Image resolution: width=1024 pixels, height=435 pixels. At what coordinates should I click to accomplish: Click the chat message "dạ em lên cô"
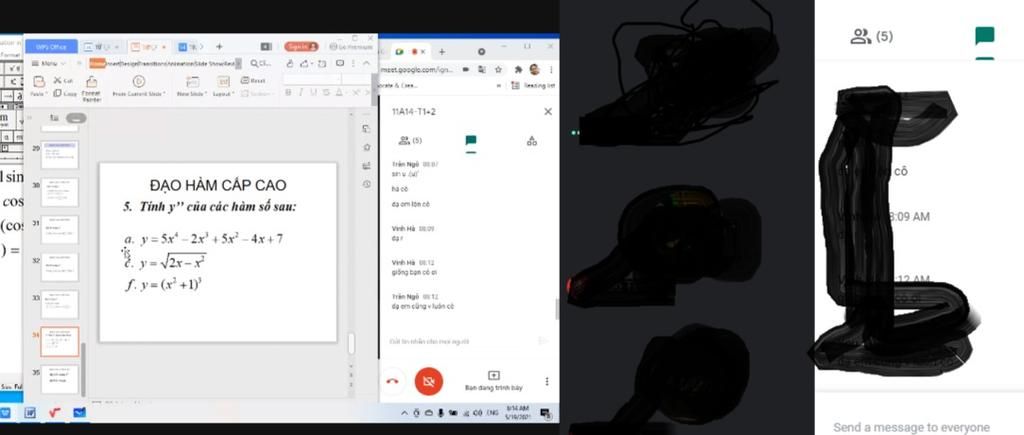pos(411,204)
